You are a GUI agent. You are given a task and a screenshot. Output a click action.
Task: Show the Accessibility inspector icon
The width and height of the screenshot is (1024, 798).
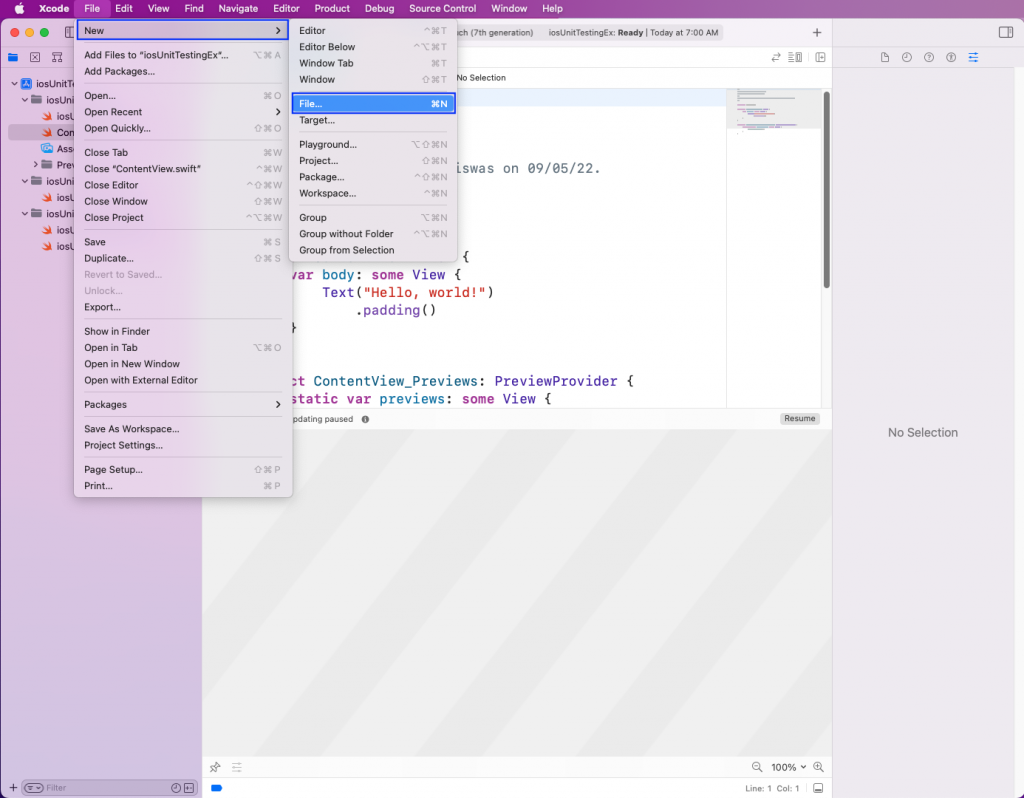[951, 57]
